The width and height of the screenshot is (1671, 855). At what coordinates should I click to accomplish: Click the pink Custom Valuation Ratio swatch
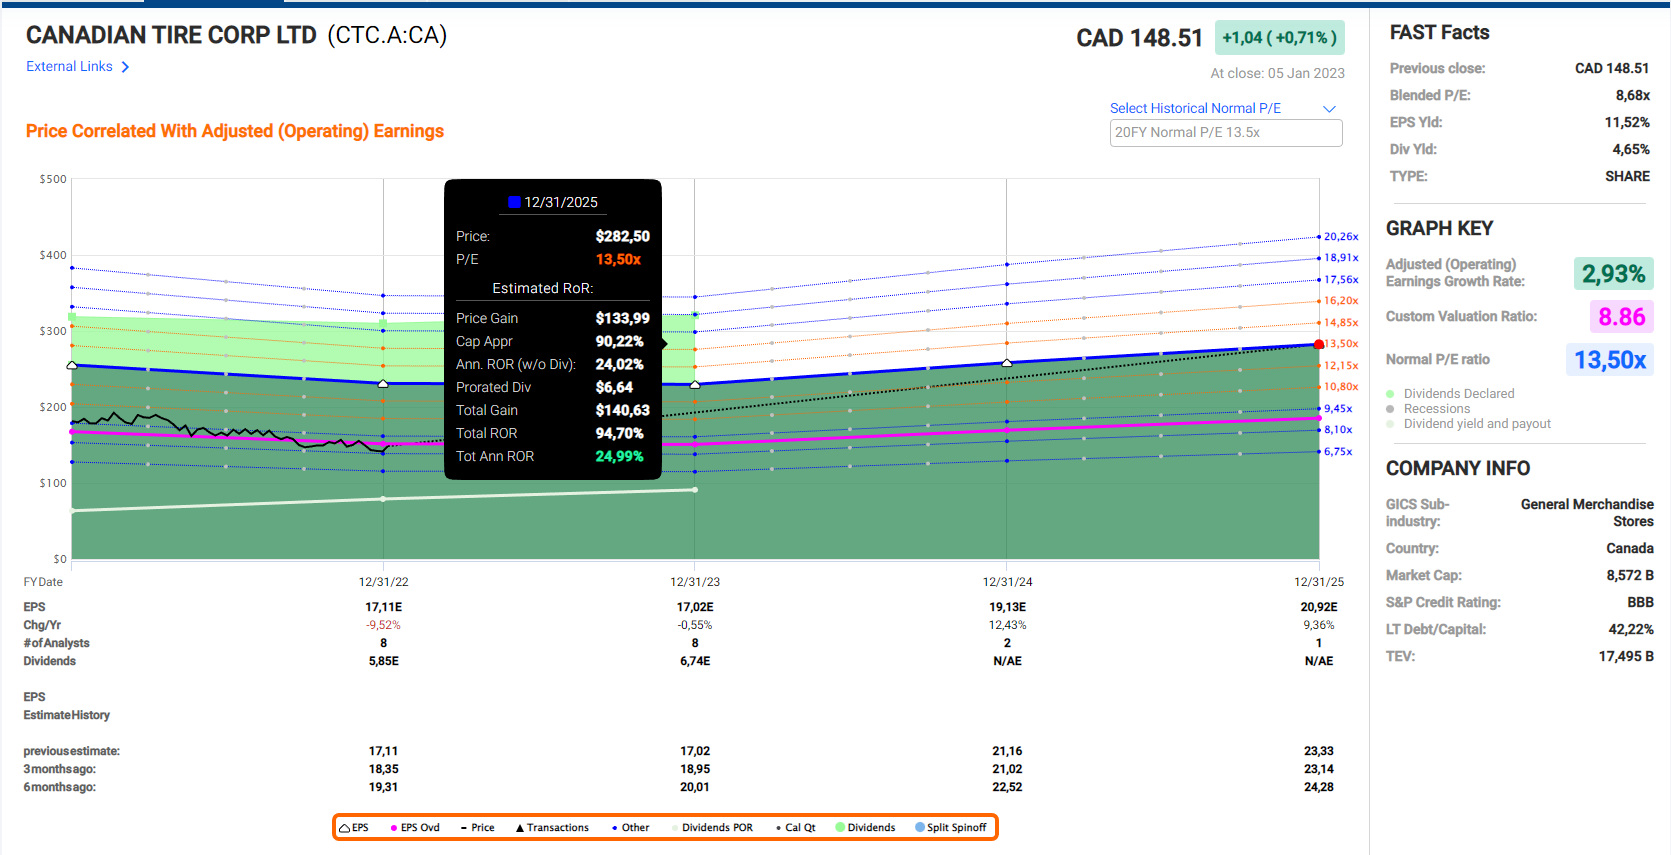pyautogui.click(x=1621, y=317)
